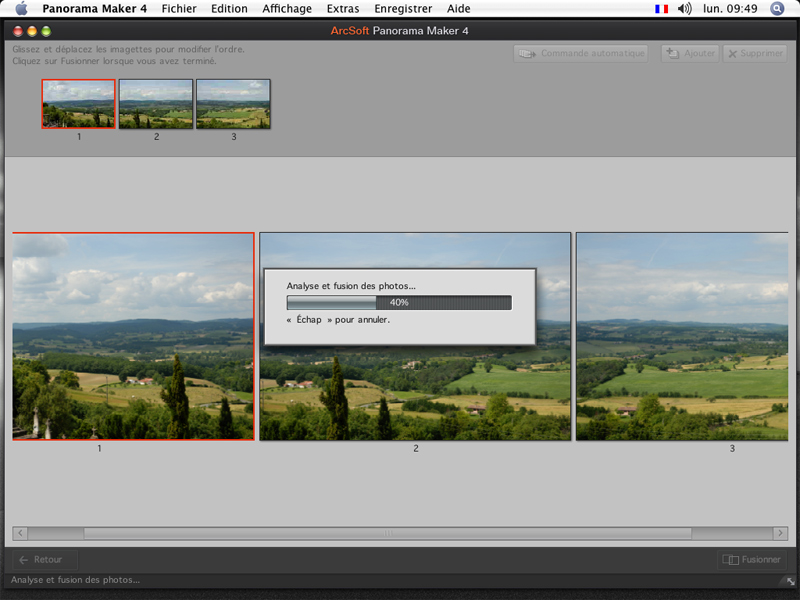Click the scrollbar right arrow
The height and width of the screenshot is (600, 800).
780,533
